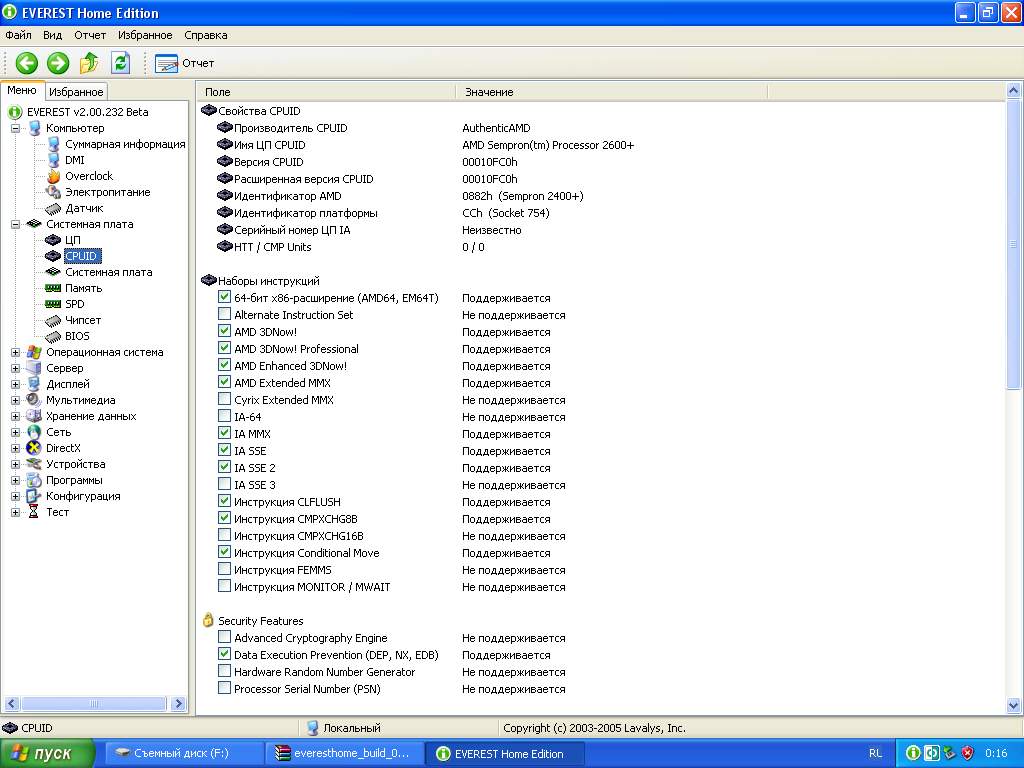Open the Избранное menu in menu bar
Viewport: 1024px width, 768px height.
click(x=145, y=35)
